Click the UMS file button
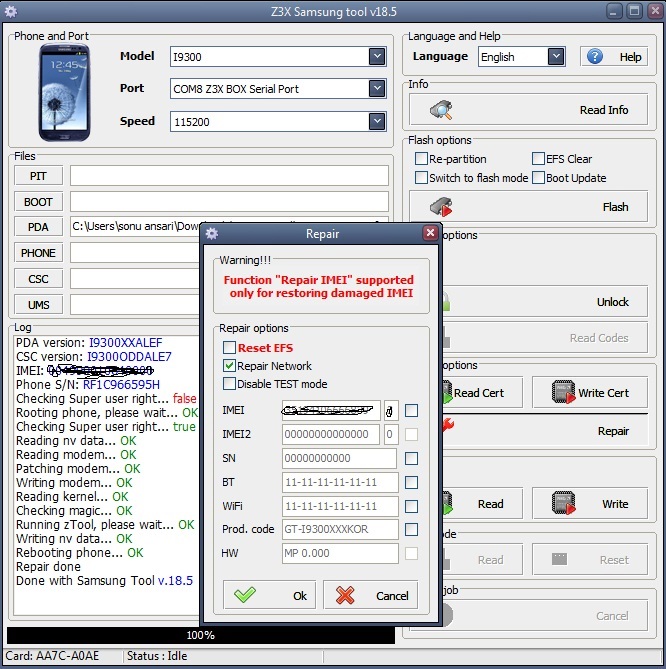This screenshot has width=666, height=669. 38,305
